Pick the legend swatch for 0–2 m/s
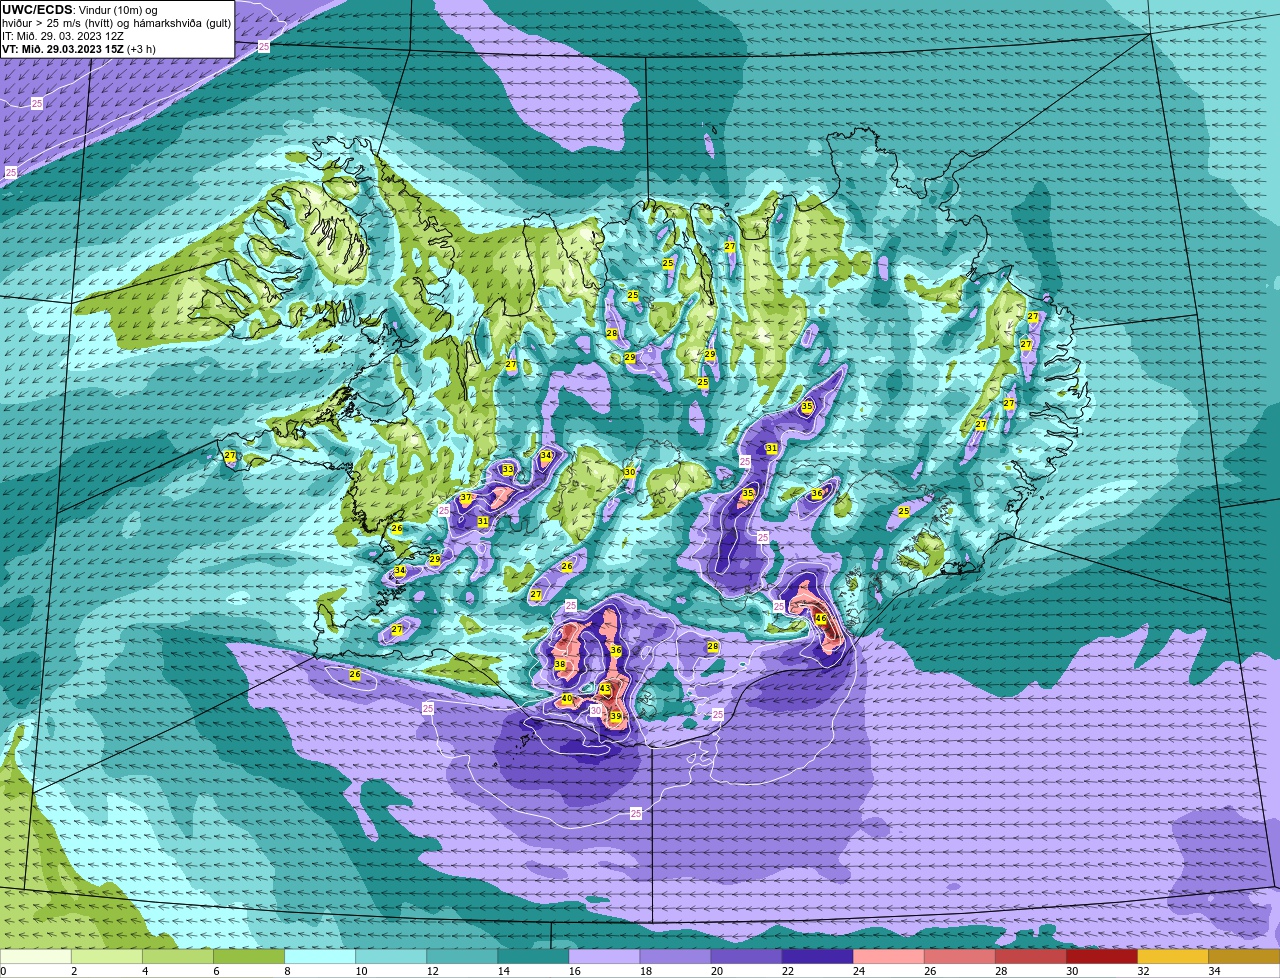 point(36,957)
